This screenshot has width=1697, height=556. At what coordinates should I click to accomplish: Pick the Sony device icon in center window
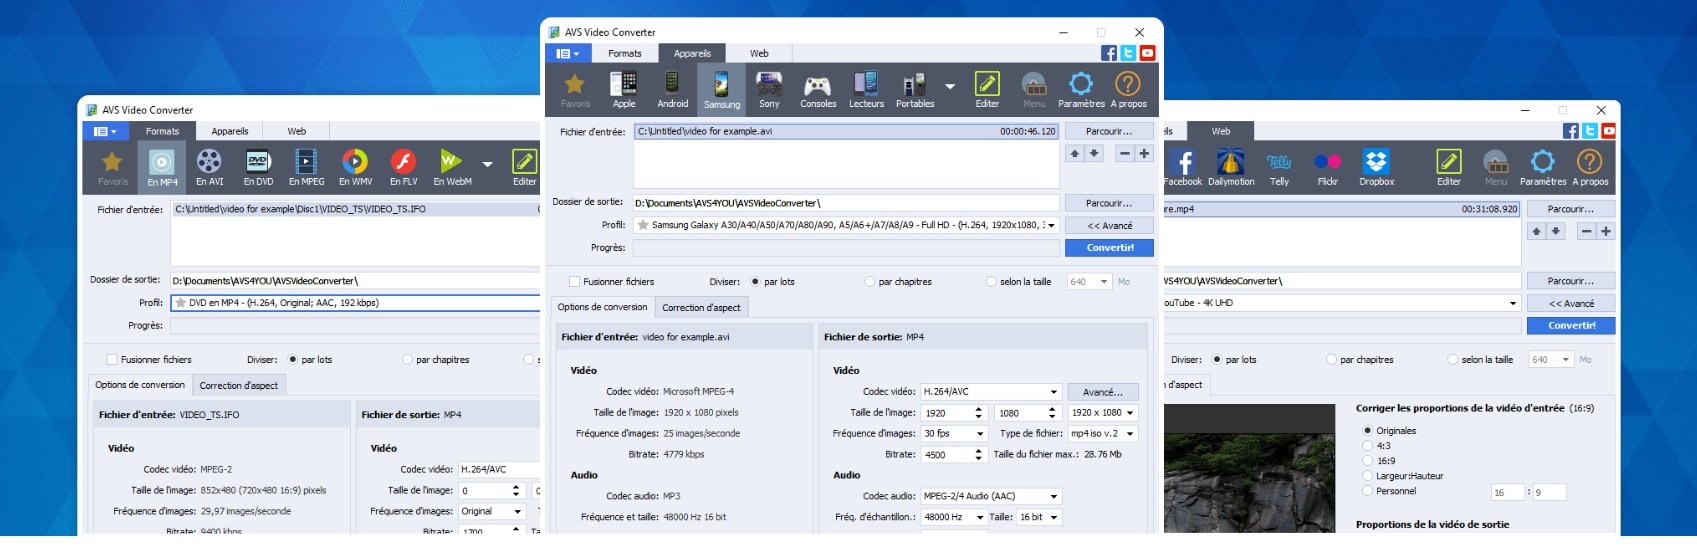[x=769, y=89]
